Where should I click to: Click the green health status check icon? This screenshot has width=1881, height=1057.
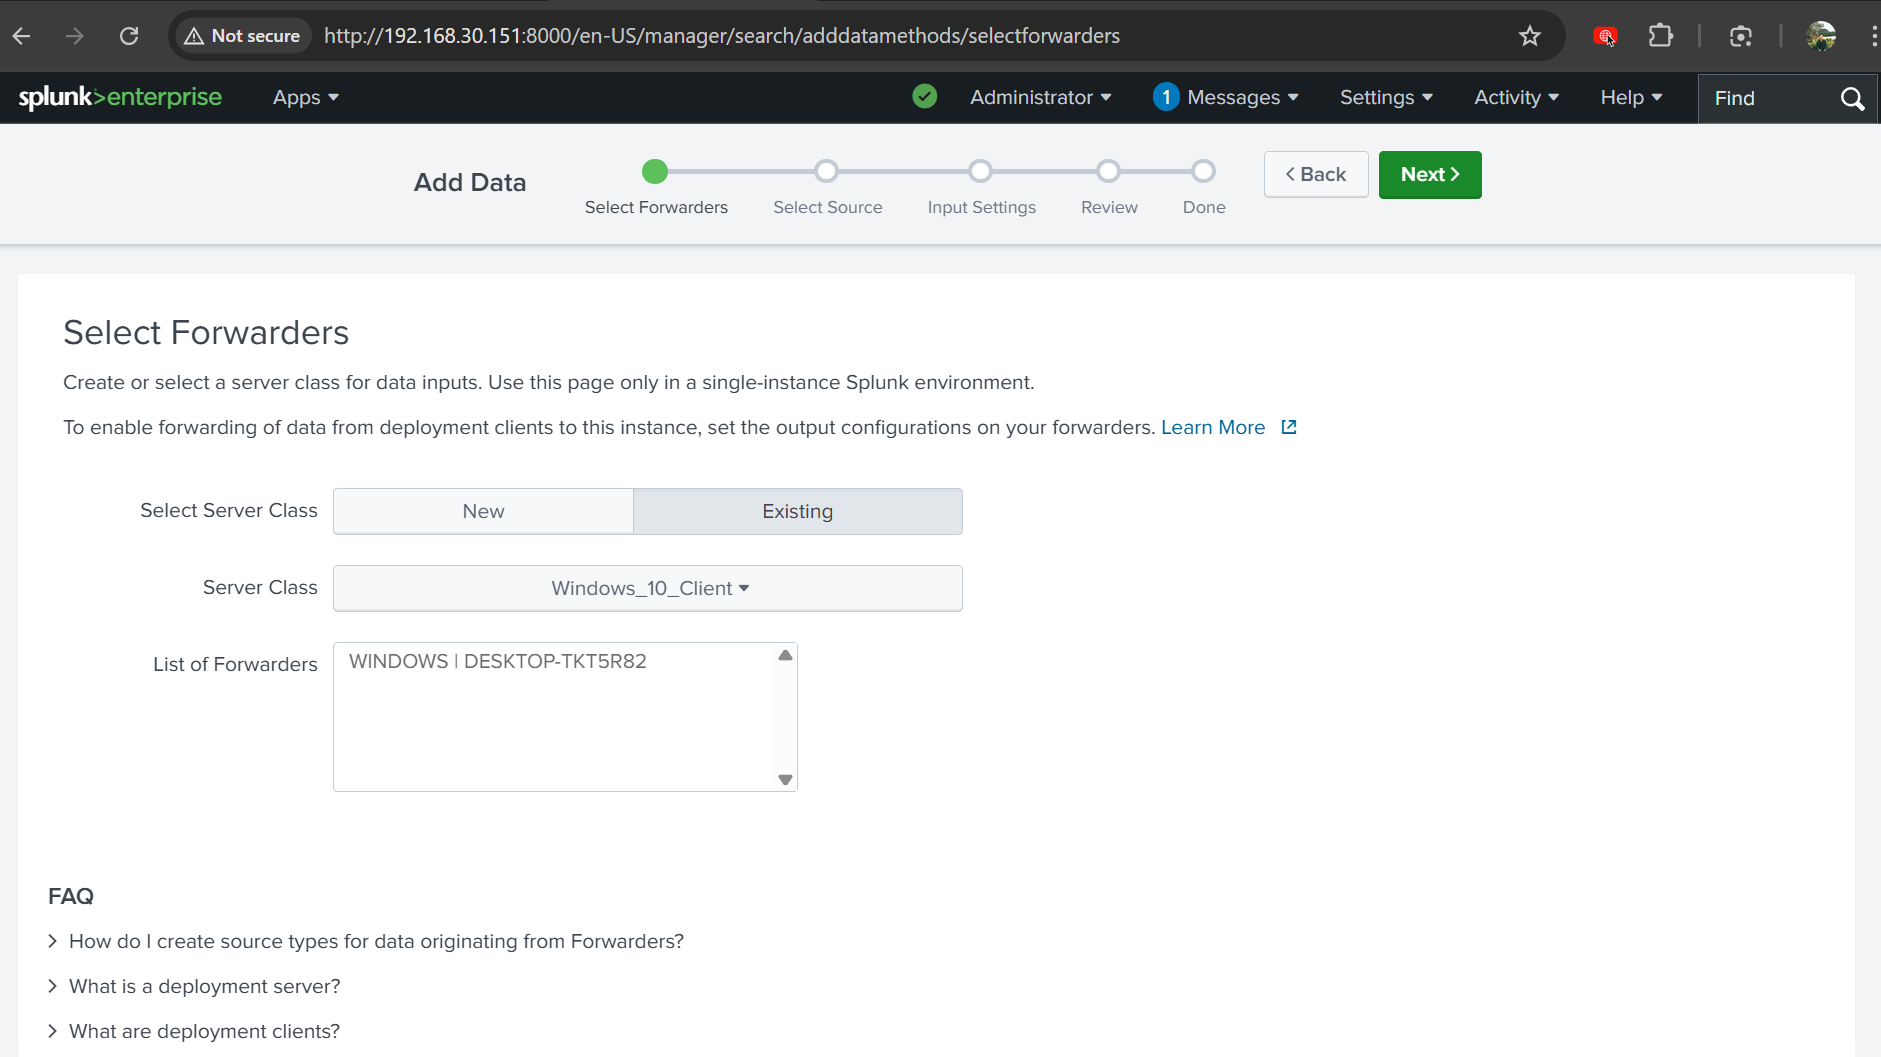925,97
